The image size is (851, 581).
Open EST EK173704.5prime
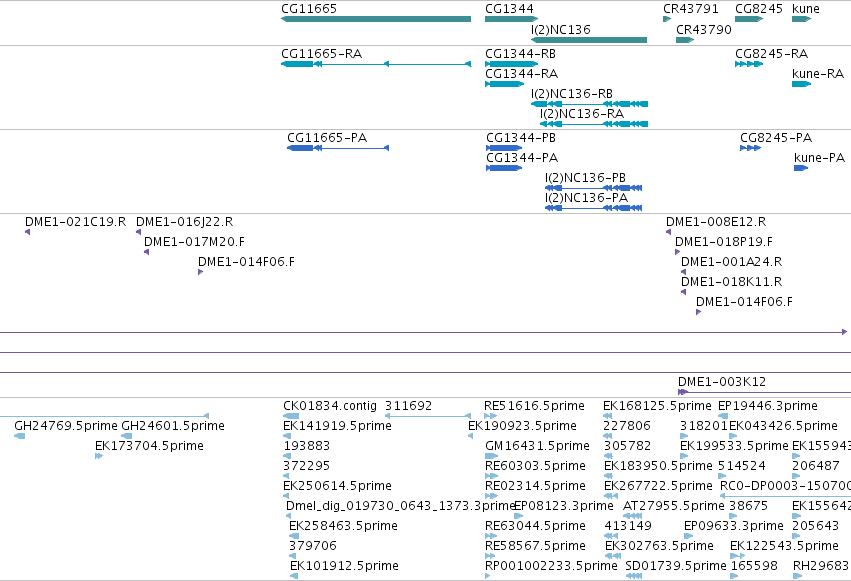[x=149, y=446]
